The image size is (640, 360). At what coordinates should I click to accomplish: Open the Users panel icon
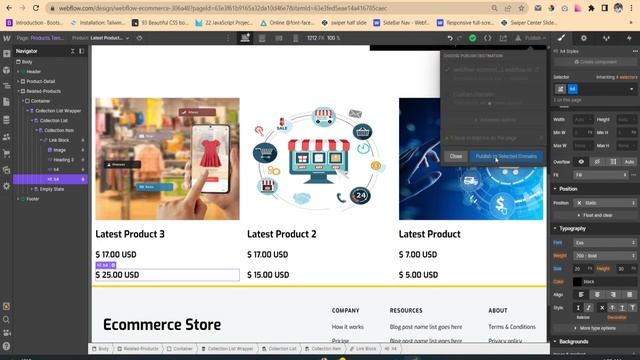(x=7, y=137)
